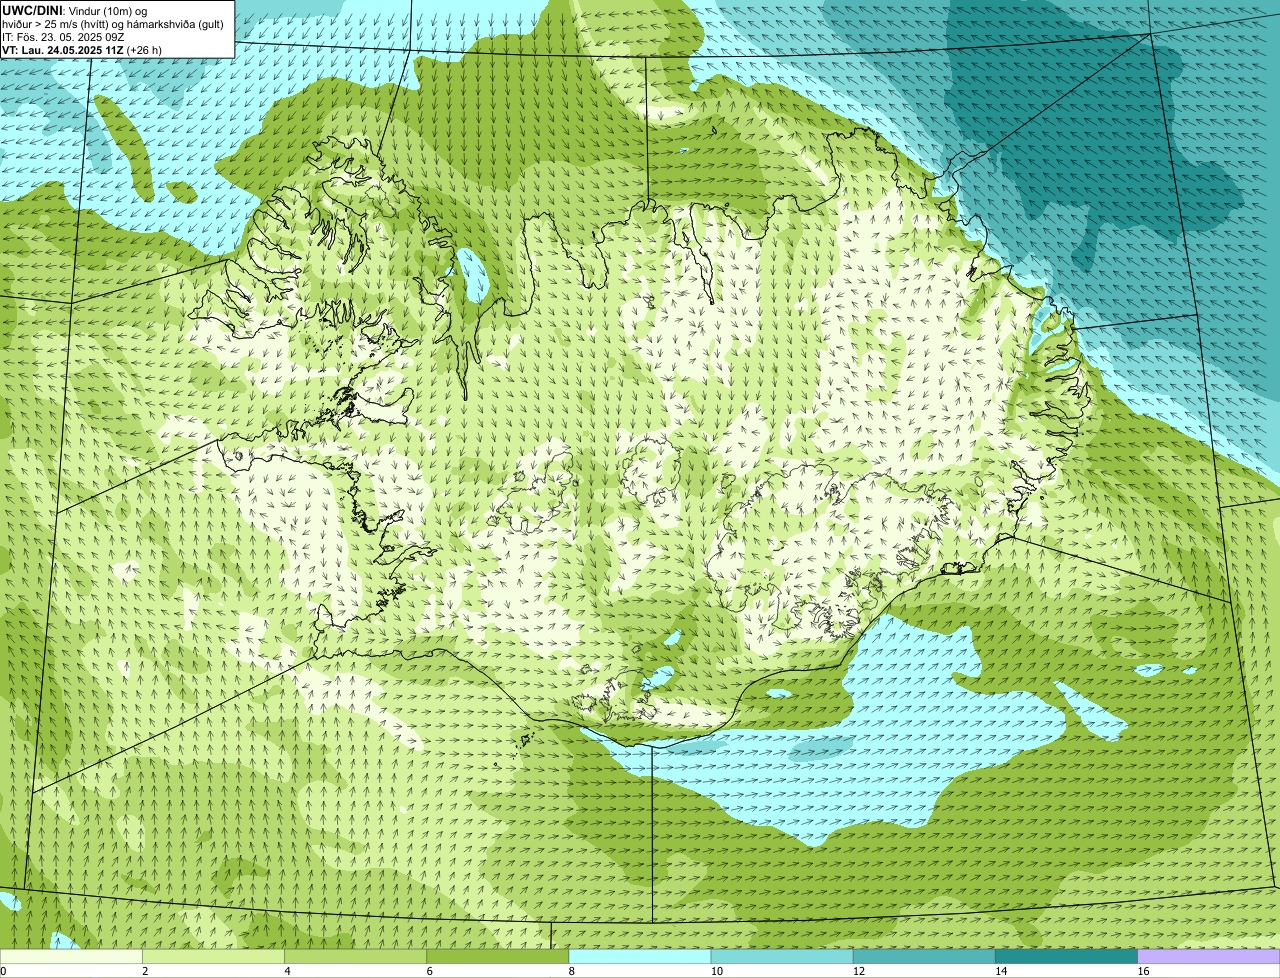Click the legend tick label '8'

click(x=572, y=971)
